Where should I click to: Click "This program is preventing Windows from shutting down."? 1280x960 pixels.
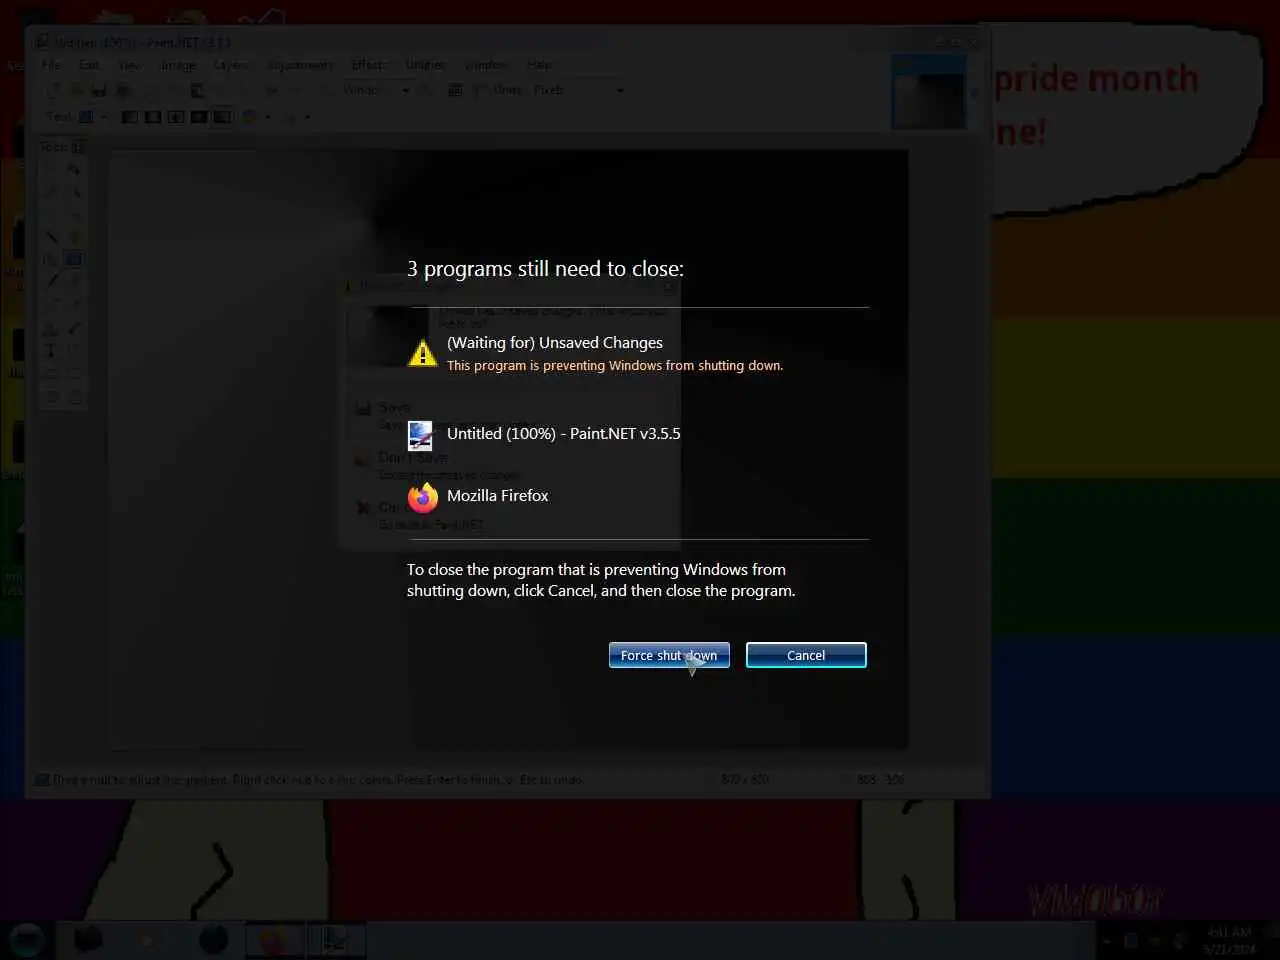[x=615, y=366]
